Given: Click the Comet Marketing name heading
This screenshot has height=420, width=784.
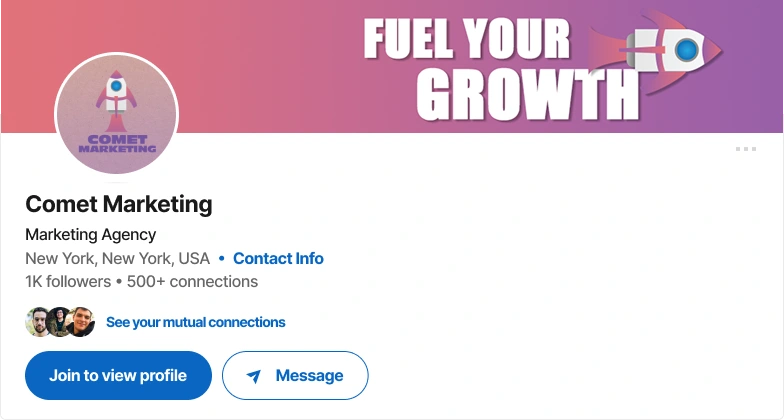Looking at the screenshot, I should 119,204.
